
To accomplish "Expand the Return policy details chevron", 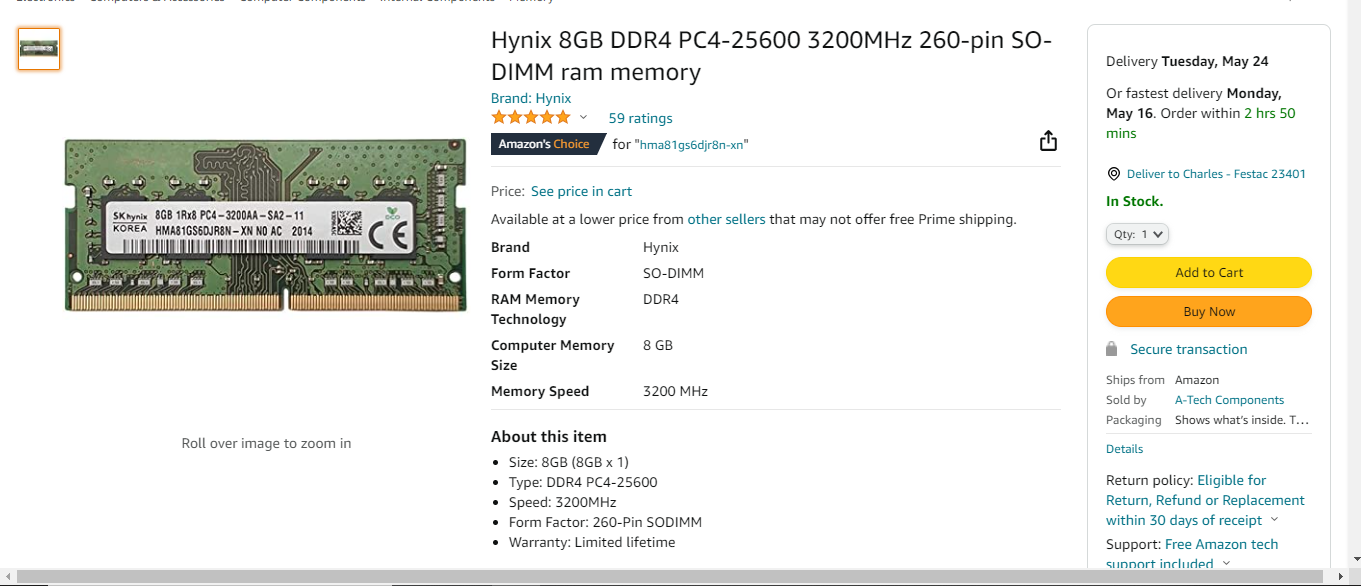I will pos(1274,520).
